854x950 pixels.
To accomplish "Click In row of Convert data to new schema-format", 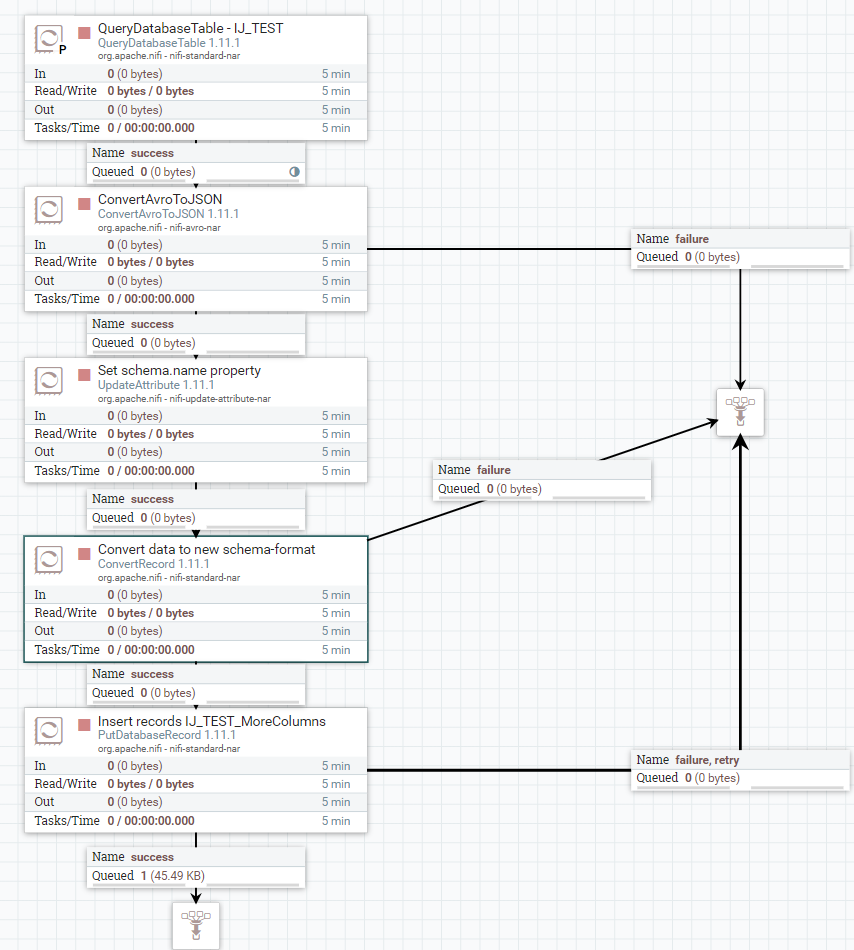I will (196, 595).
